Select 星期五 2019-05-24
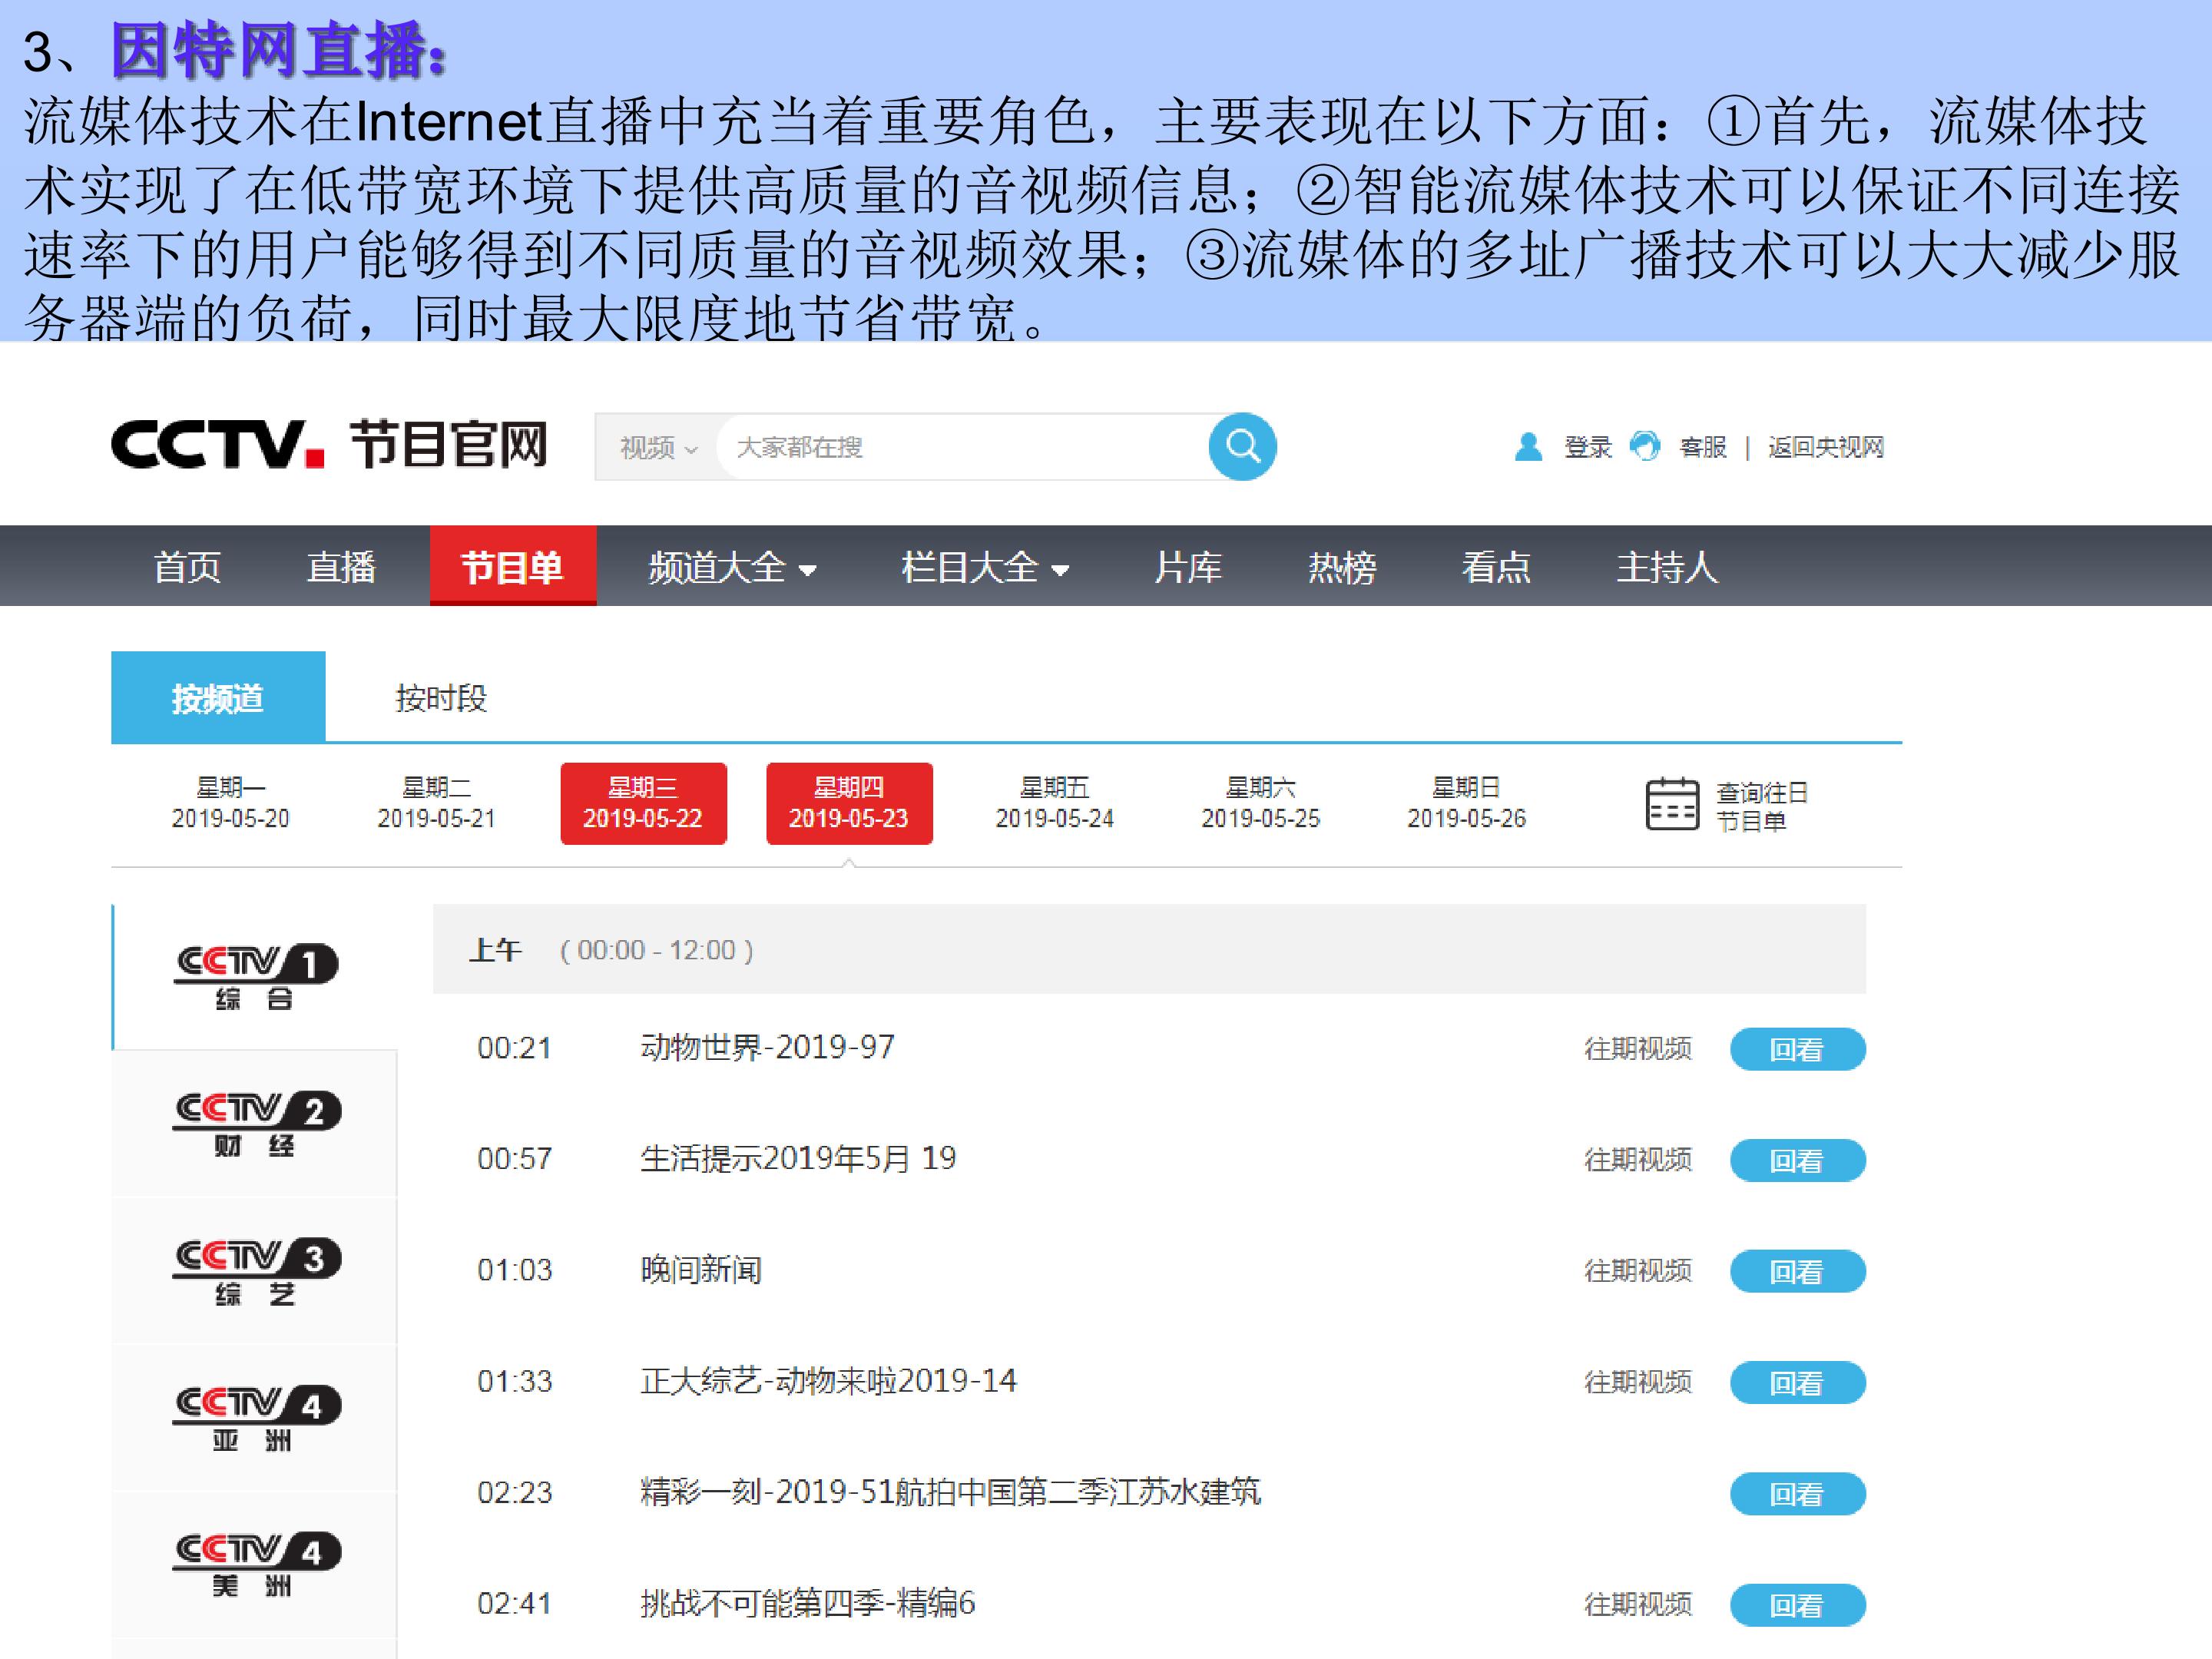 coord(1054,803)
